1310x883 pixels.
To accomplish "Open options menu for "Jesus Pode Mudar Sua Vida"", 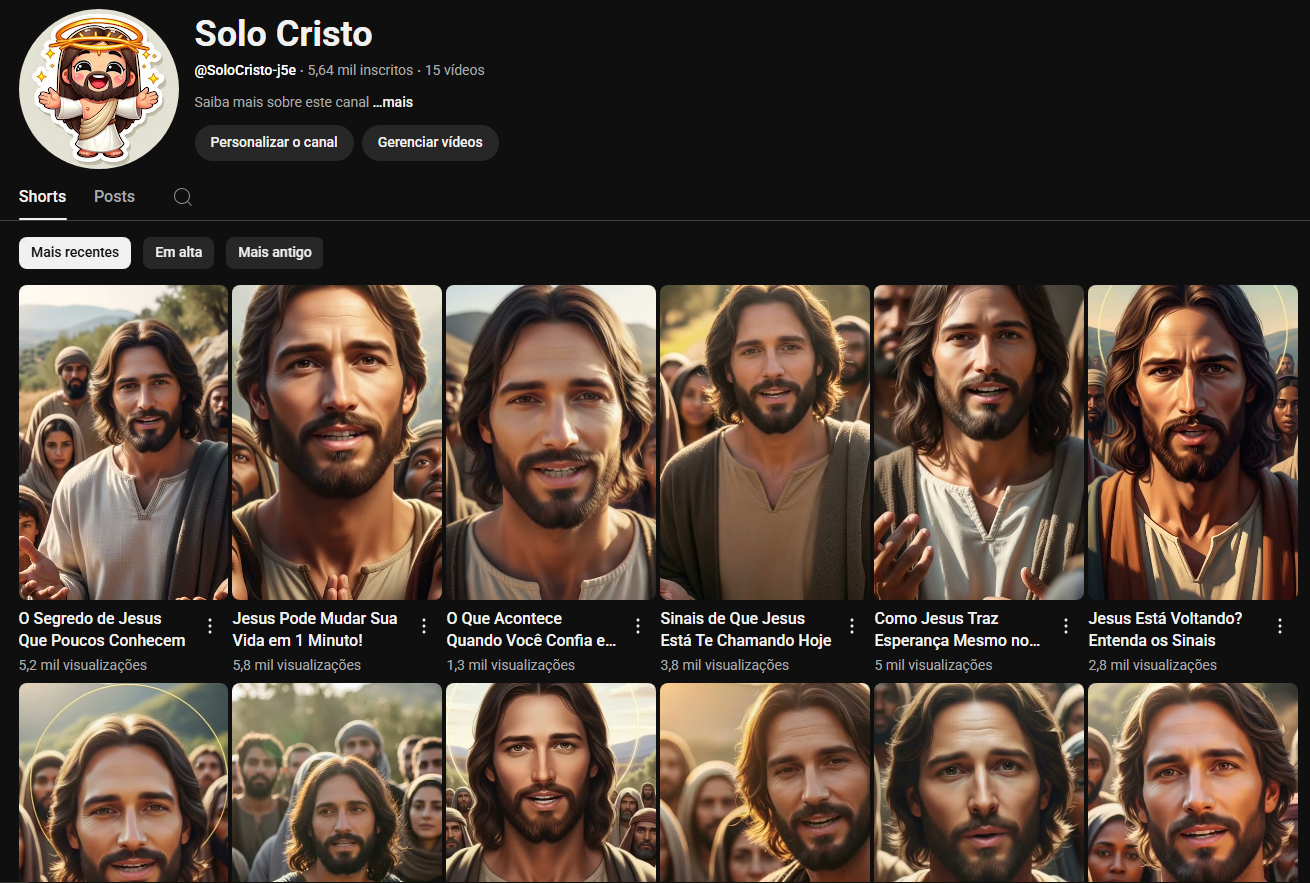I will [x=424, y=626].
